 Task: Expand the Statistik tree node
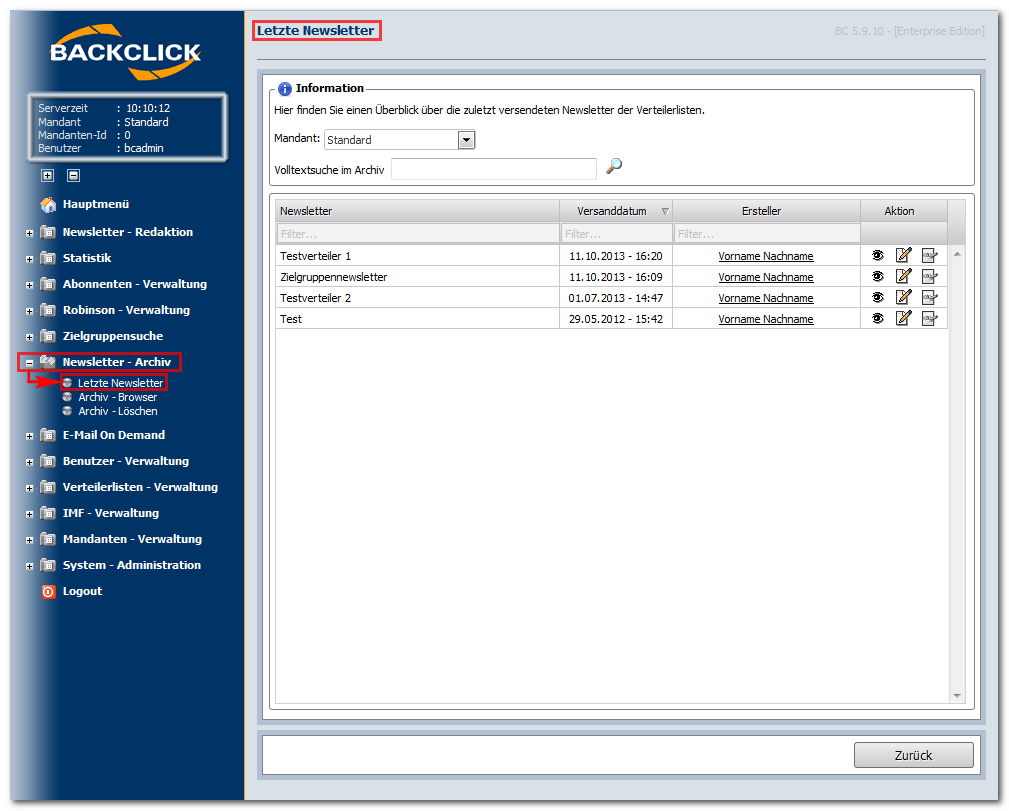tap(29, 259)
